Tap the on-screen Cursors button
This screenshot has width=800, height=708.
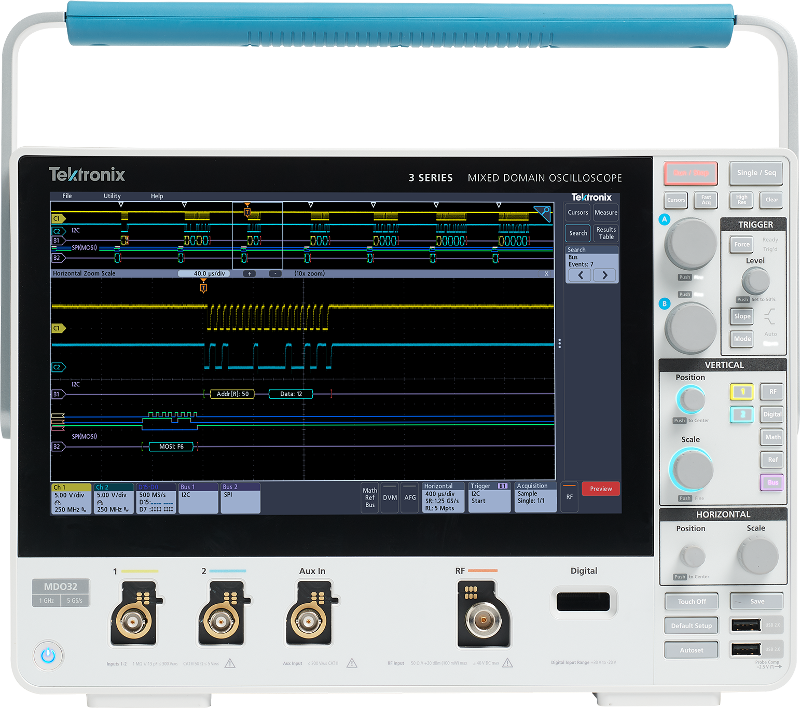click(578, 213)
